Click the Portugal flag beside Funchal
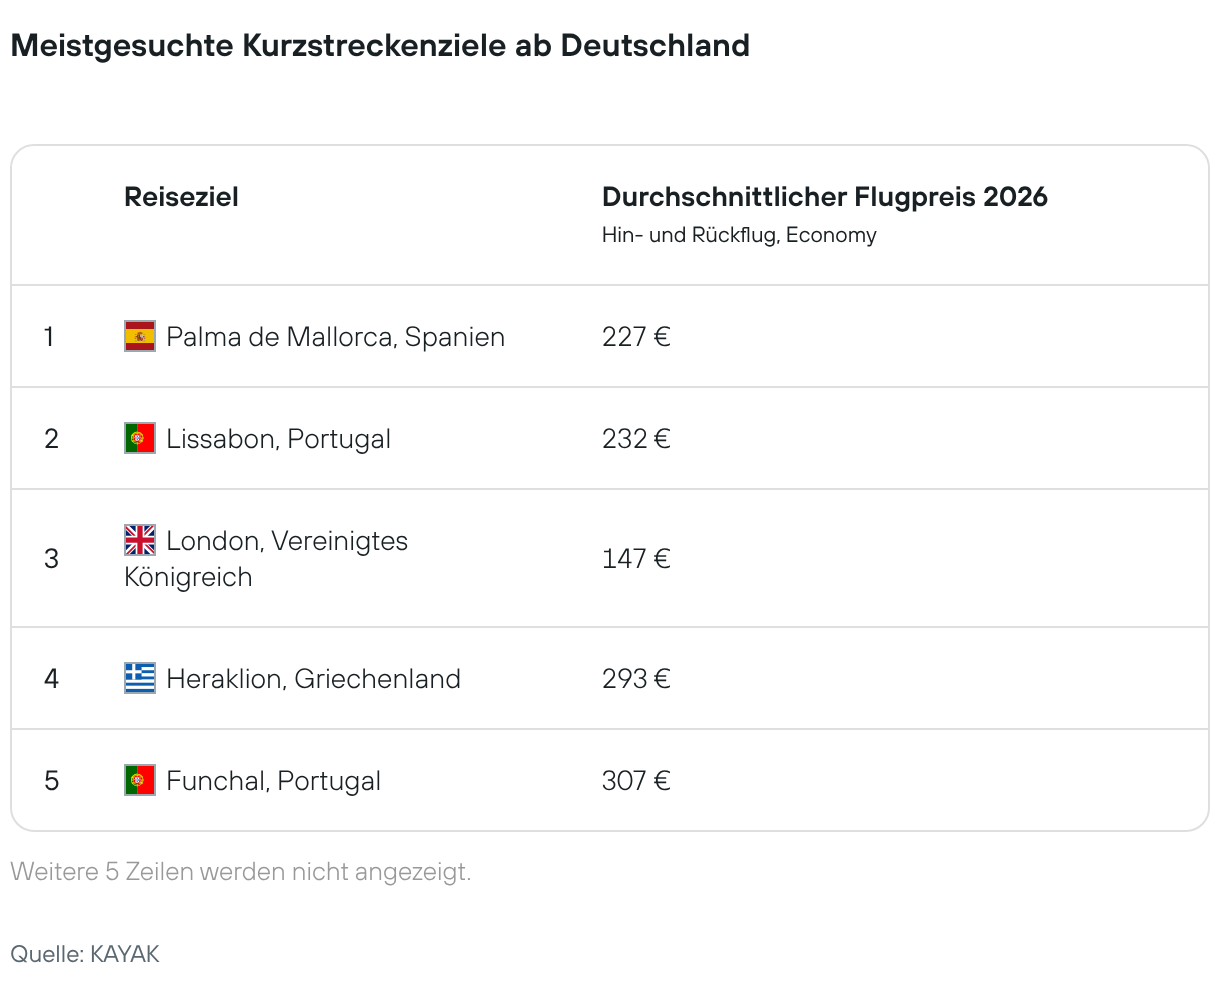1220x982 pixels. tap(140, 780)
